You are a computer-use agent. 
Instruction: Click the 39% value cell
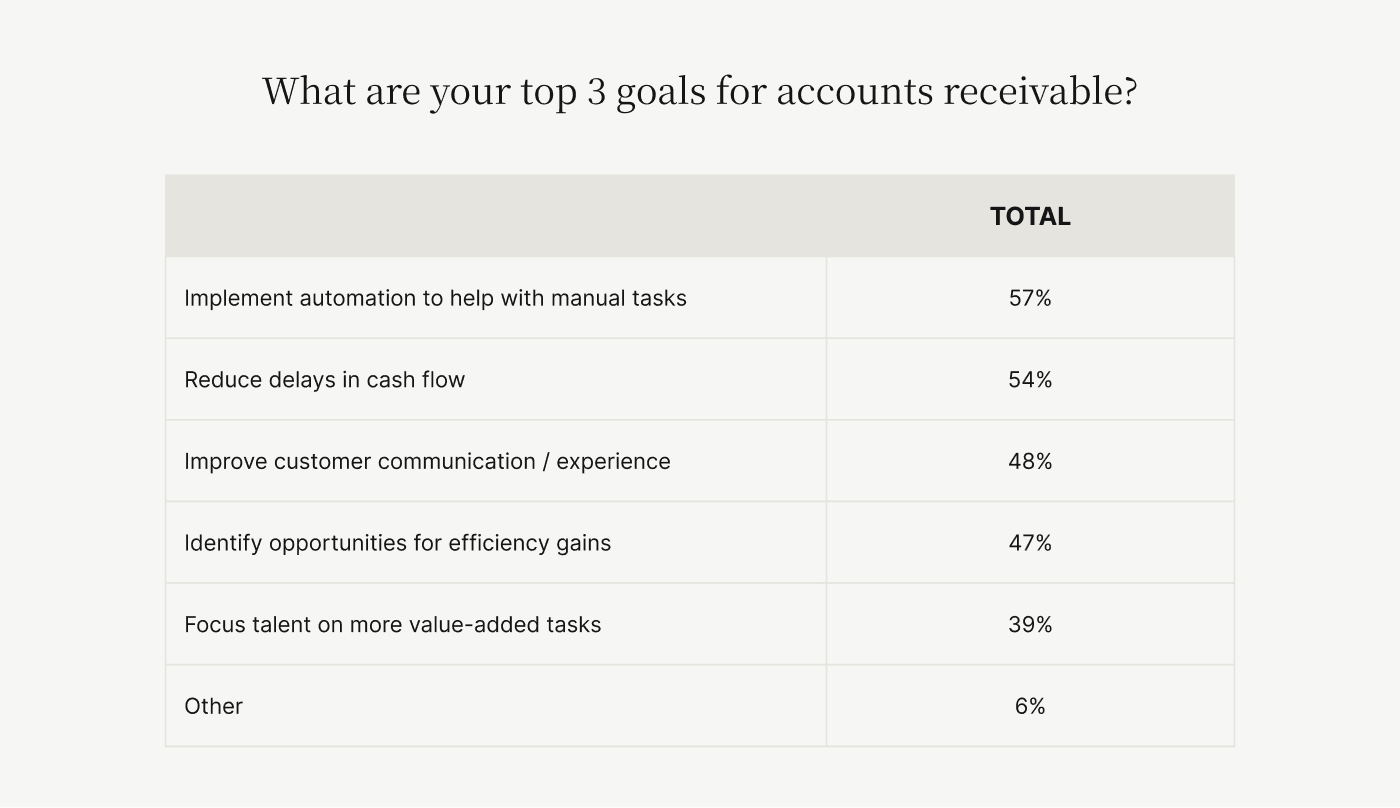tap(1030, 625)
